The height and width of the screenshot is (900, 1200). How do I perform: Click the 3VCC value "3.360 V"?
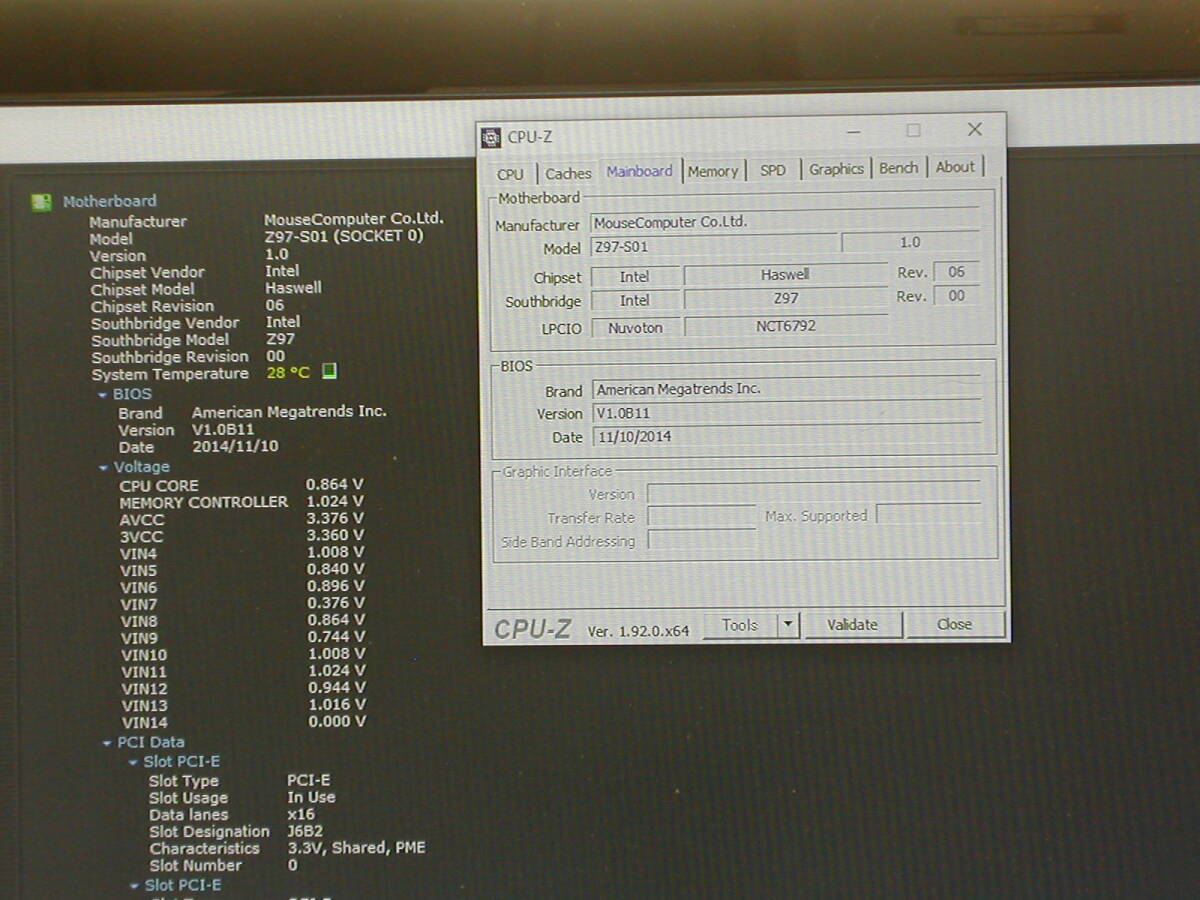click(x=335, y=536)
